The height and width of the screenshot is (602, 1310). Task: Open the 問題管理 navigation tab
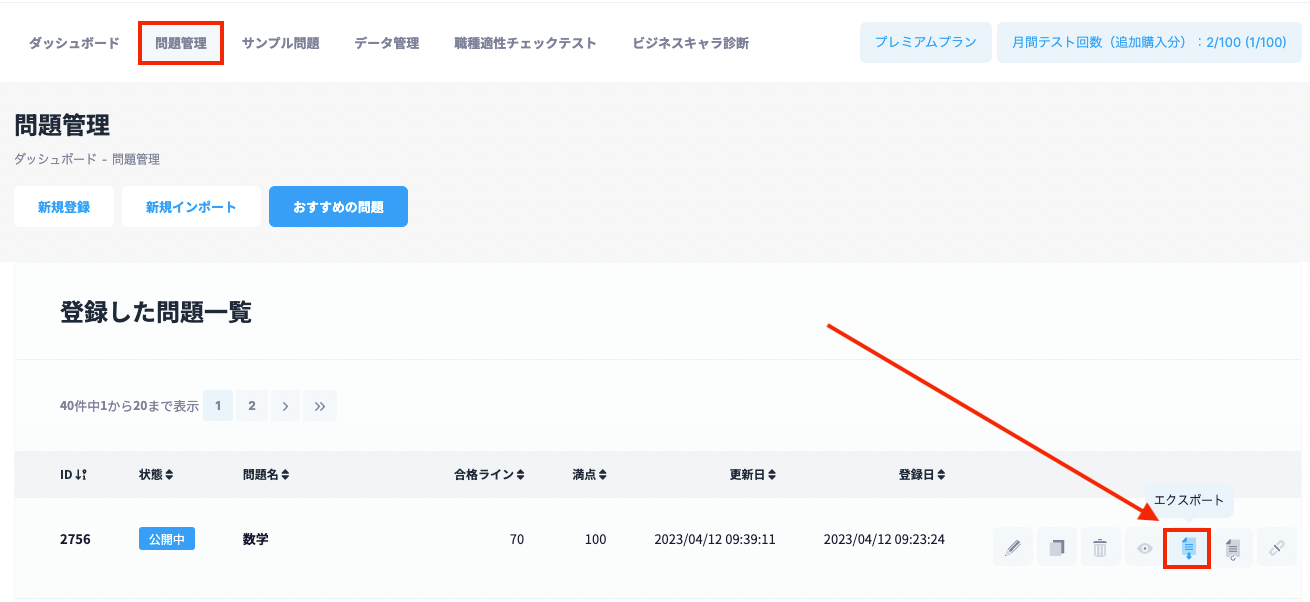(181, 43)
